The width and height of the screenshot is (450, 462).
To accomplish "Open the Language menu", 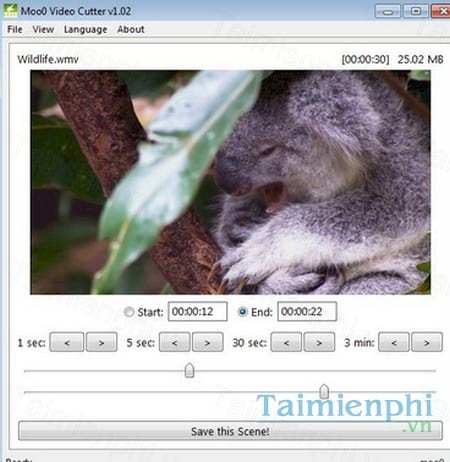I will [x=85, y=29].
